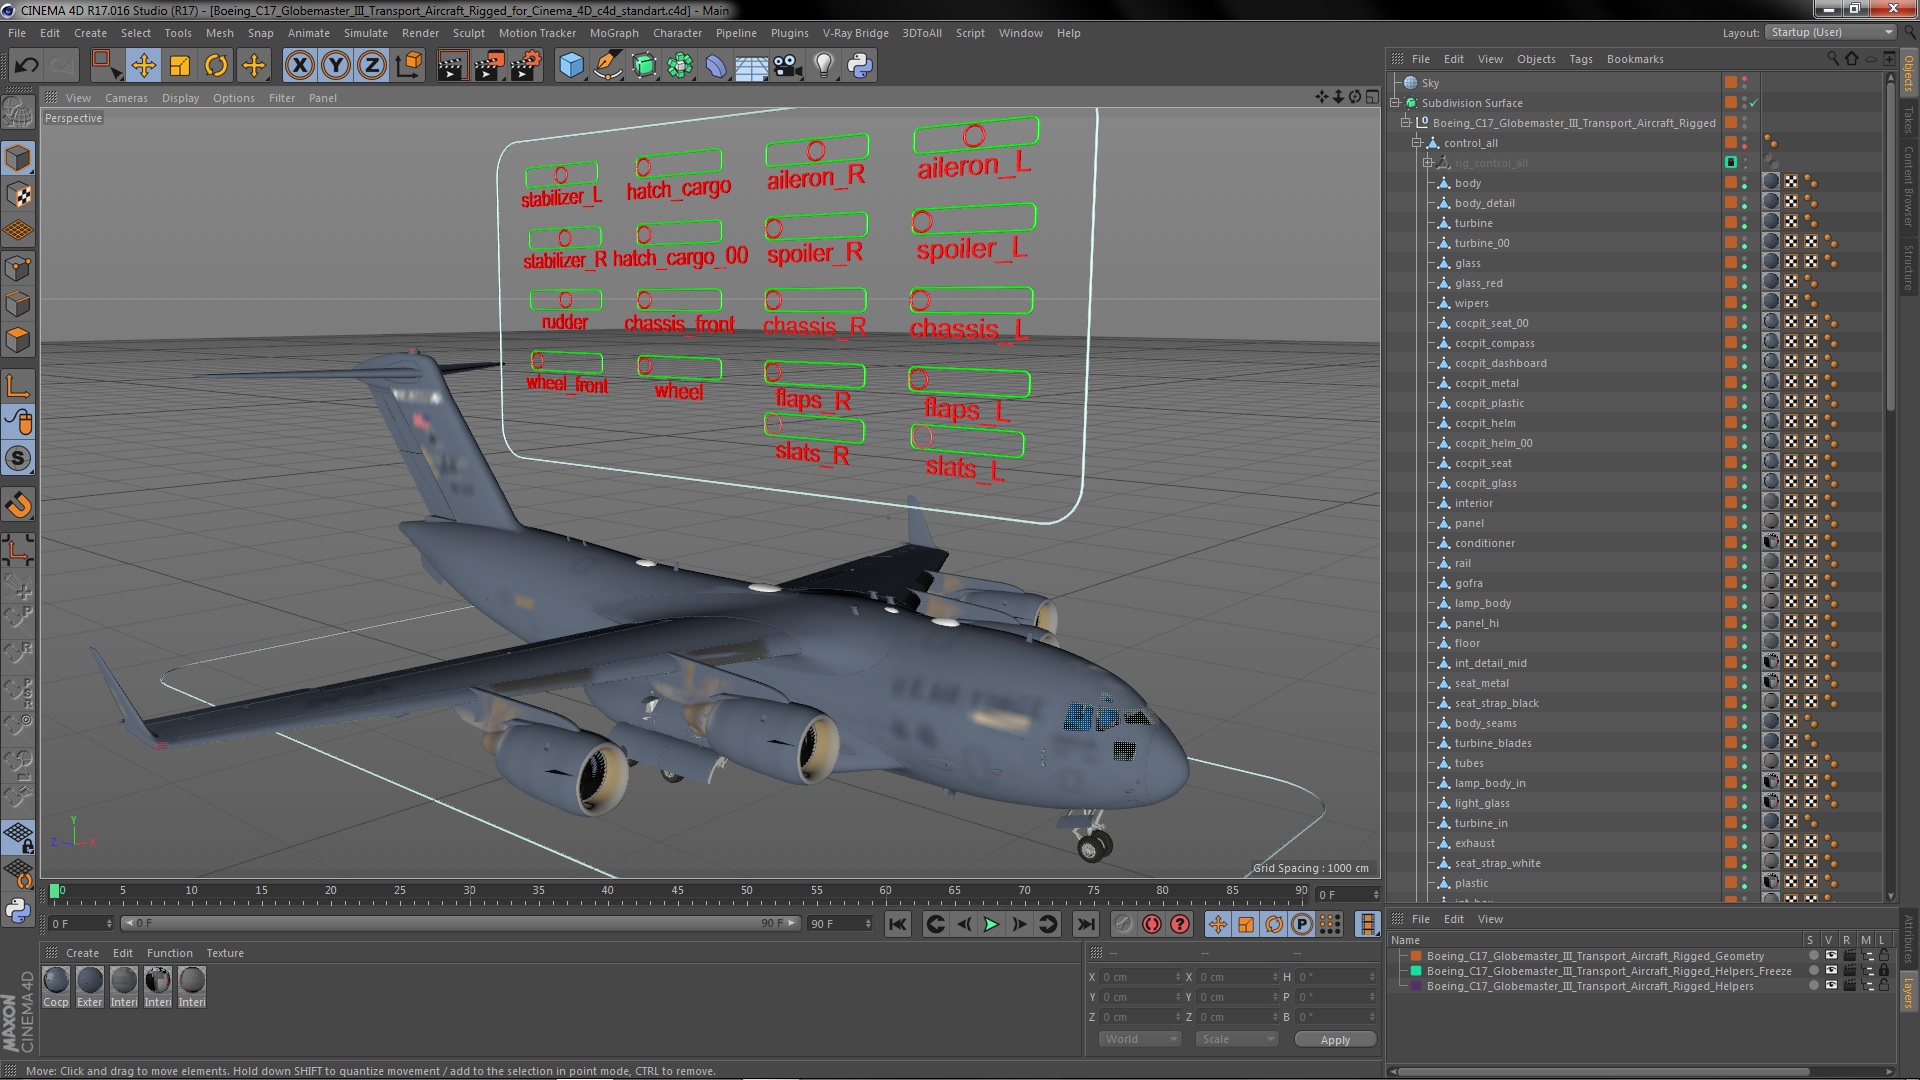
Task: Click the coordinate system icon
Action: tap(408, 66)
